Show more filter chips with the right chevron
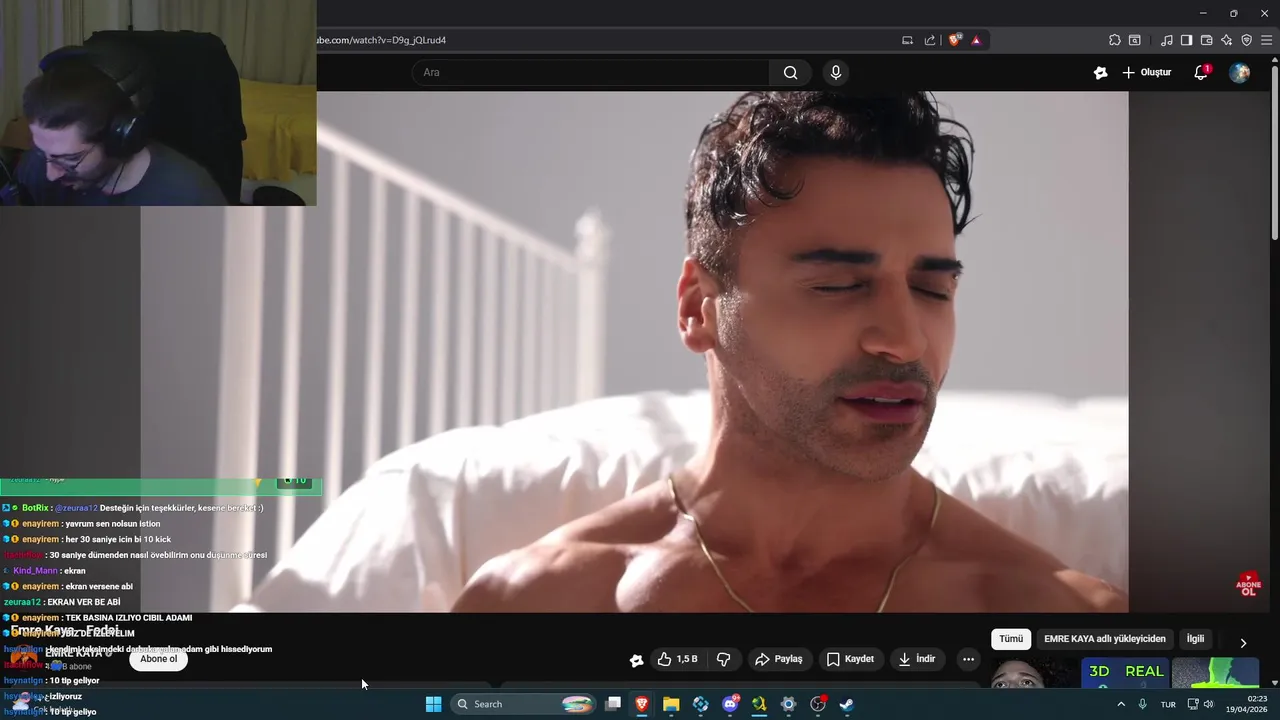The width and height of the screenshot is (1280, 720). (1243, 643)
